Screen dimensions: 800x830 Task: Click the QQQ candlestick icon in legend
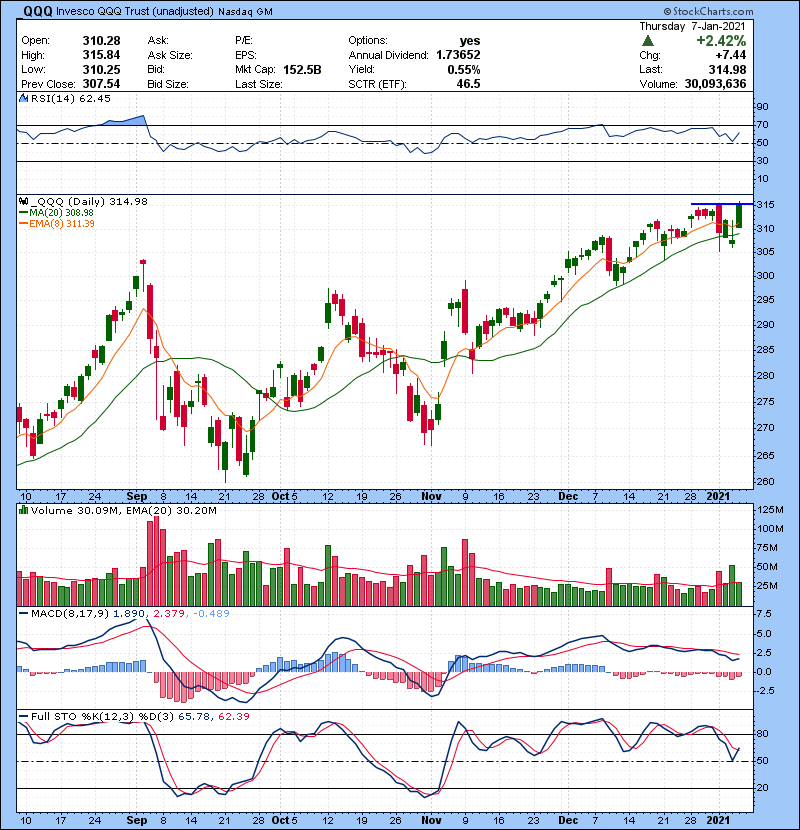[x=23, y=201]
